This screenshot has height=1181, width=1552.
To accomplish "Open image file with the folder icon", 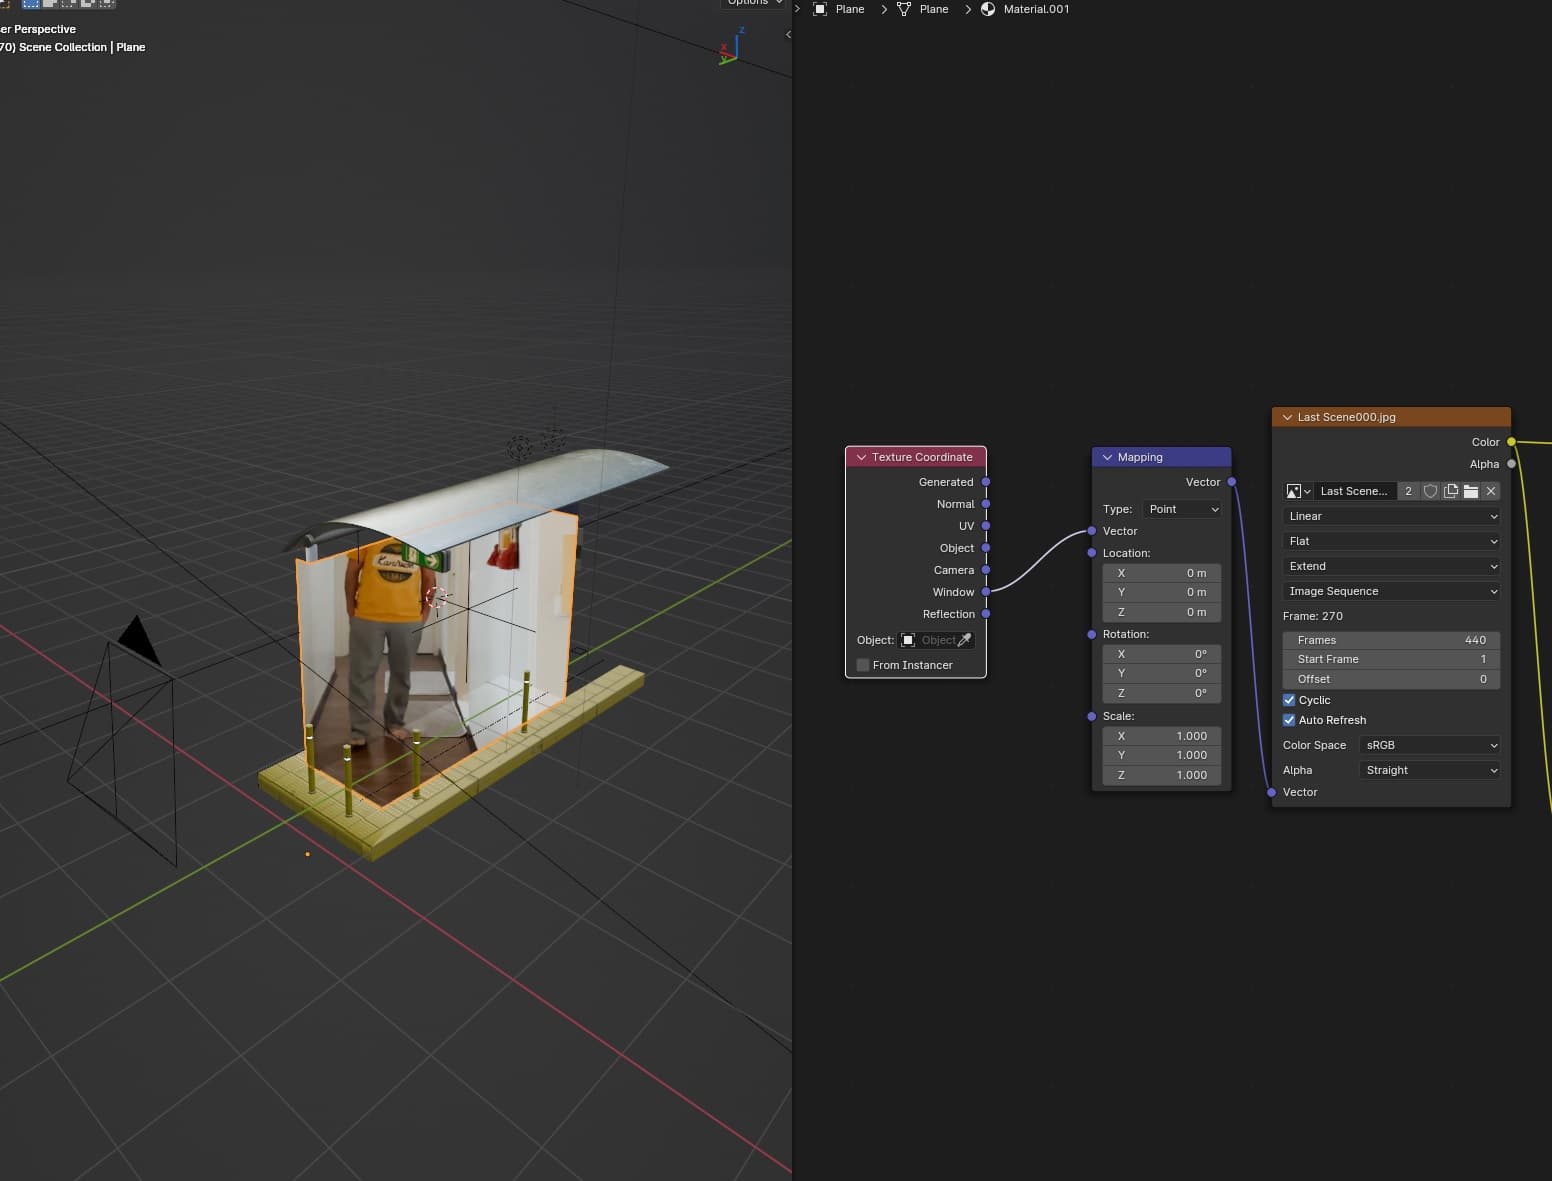I will coord(1470,491).
